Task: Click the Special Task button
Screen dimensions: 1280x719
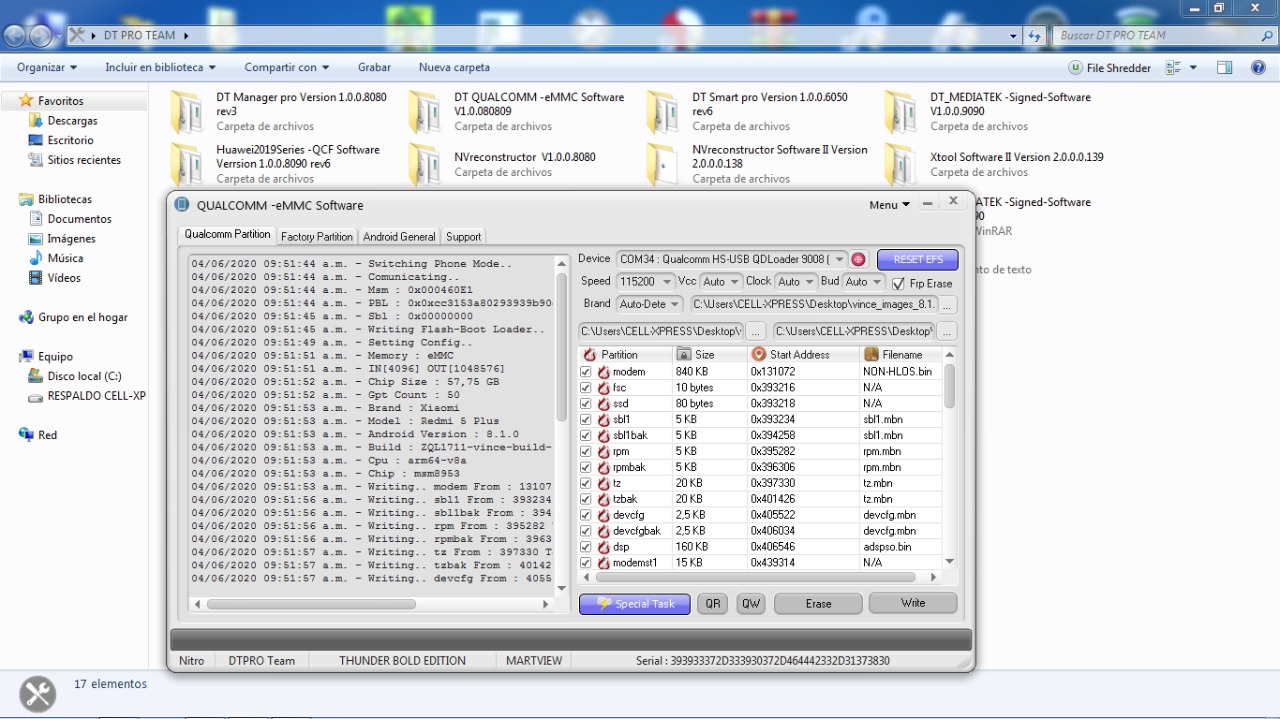Action: (x=634, y=604)
